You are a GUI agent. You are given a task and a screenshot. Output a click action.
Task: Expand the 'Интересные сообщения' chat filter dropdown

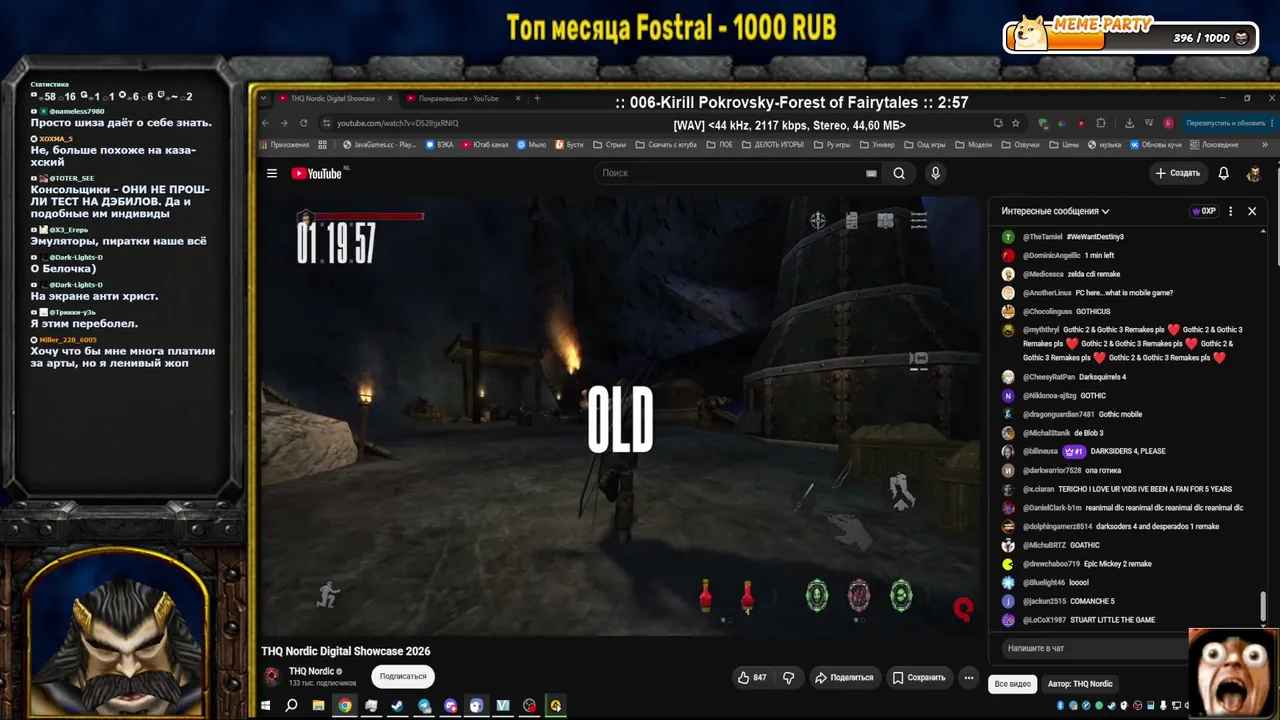coord(1055,211)
